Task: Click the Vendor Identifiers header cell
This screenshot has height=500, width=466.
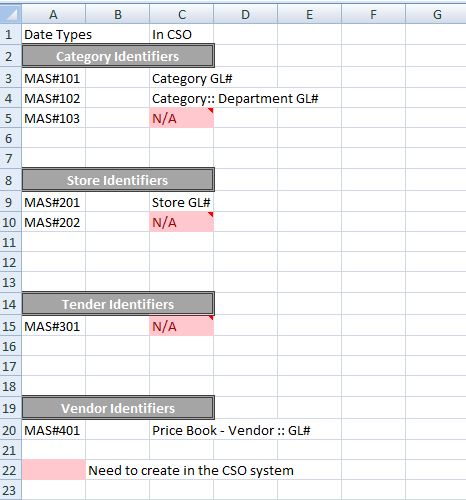Action: tap(118, 408)
